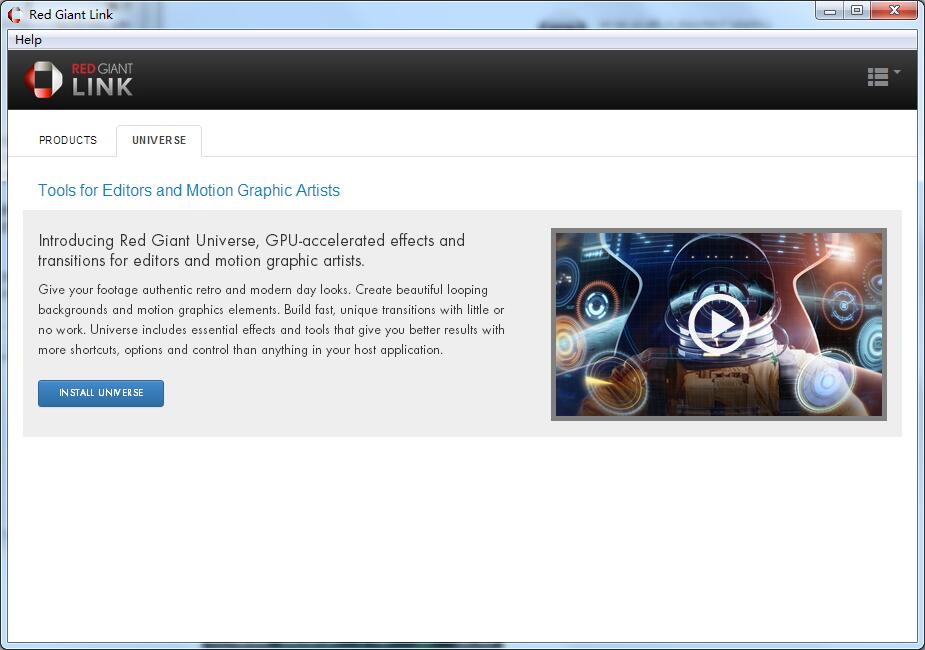
Task: Expand the dropdown arrow beside the list icon
Action: [x=897, y=72]
